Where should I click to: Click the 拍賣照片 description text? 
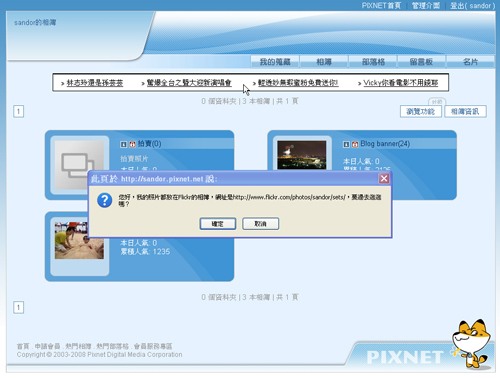click(134, 159)
